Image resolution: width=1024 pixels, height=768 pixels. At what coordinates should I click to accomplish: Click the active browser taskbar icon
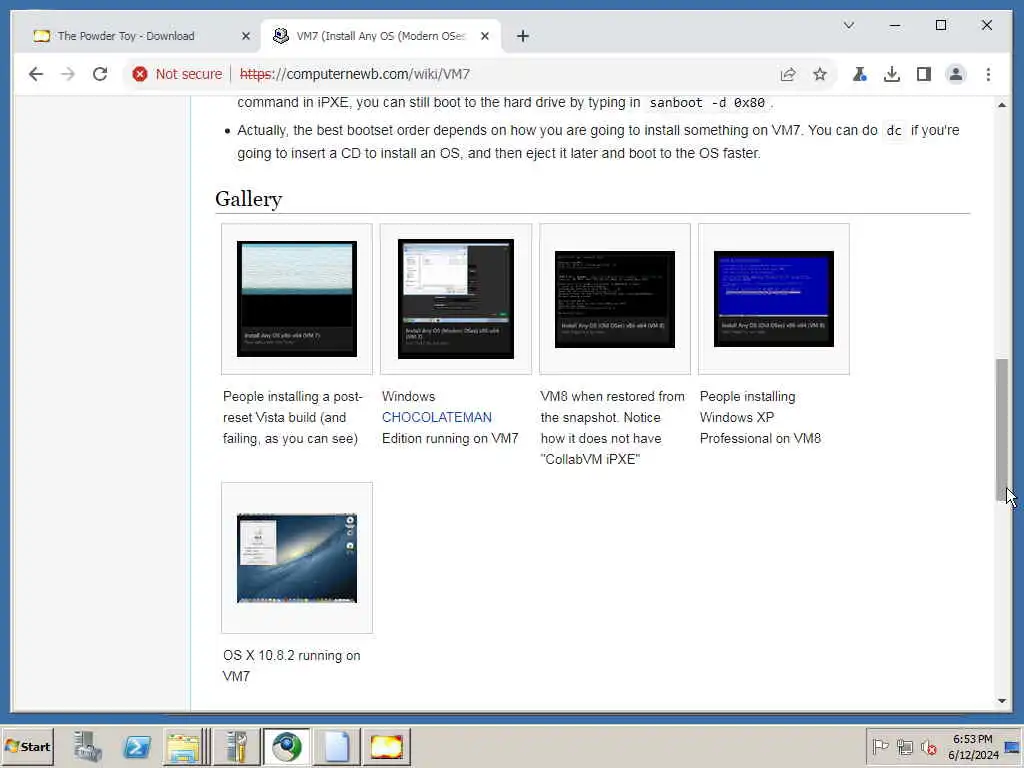[287, 746]
